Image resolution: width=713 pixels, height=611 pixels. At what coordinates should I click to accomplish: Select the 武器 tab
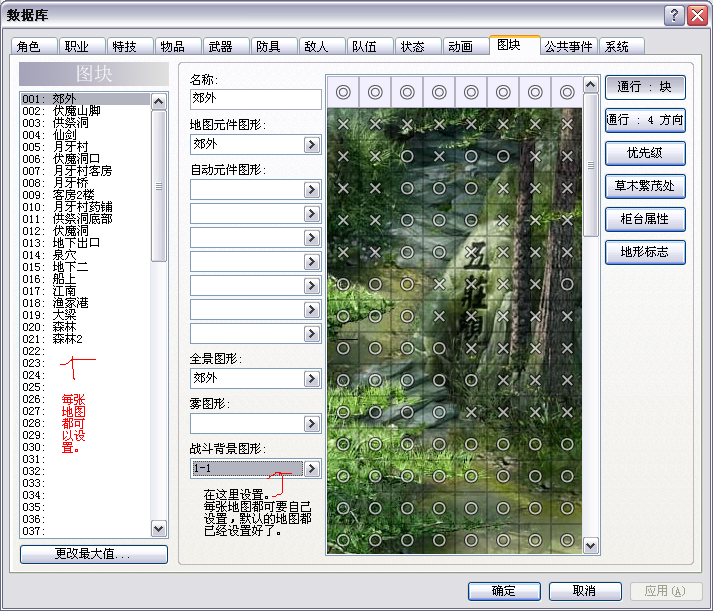click(x=226, y=46)
